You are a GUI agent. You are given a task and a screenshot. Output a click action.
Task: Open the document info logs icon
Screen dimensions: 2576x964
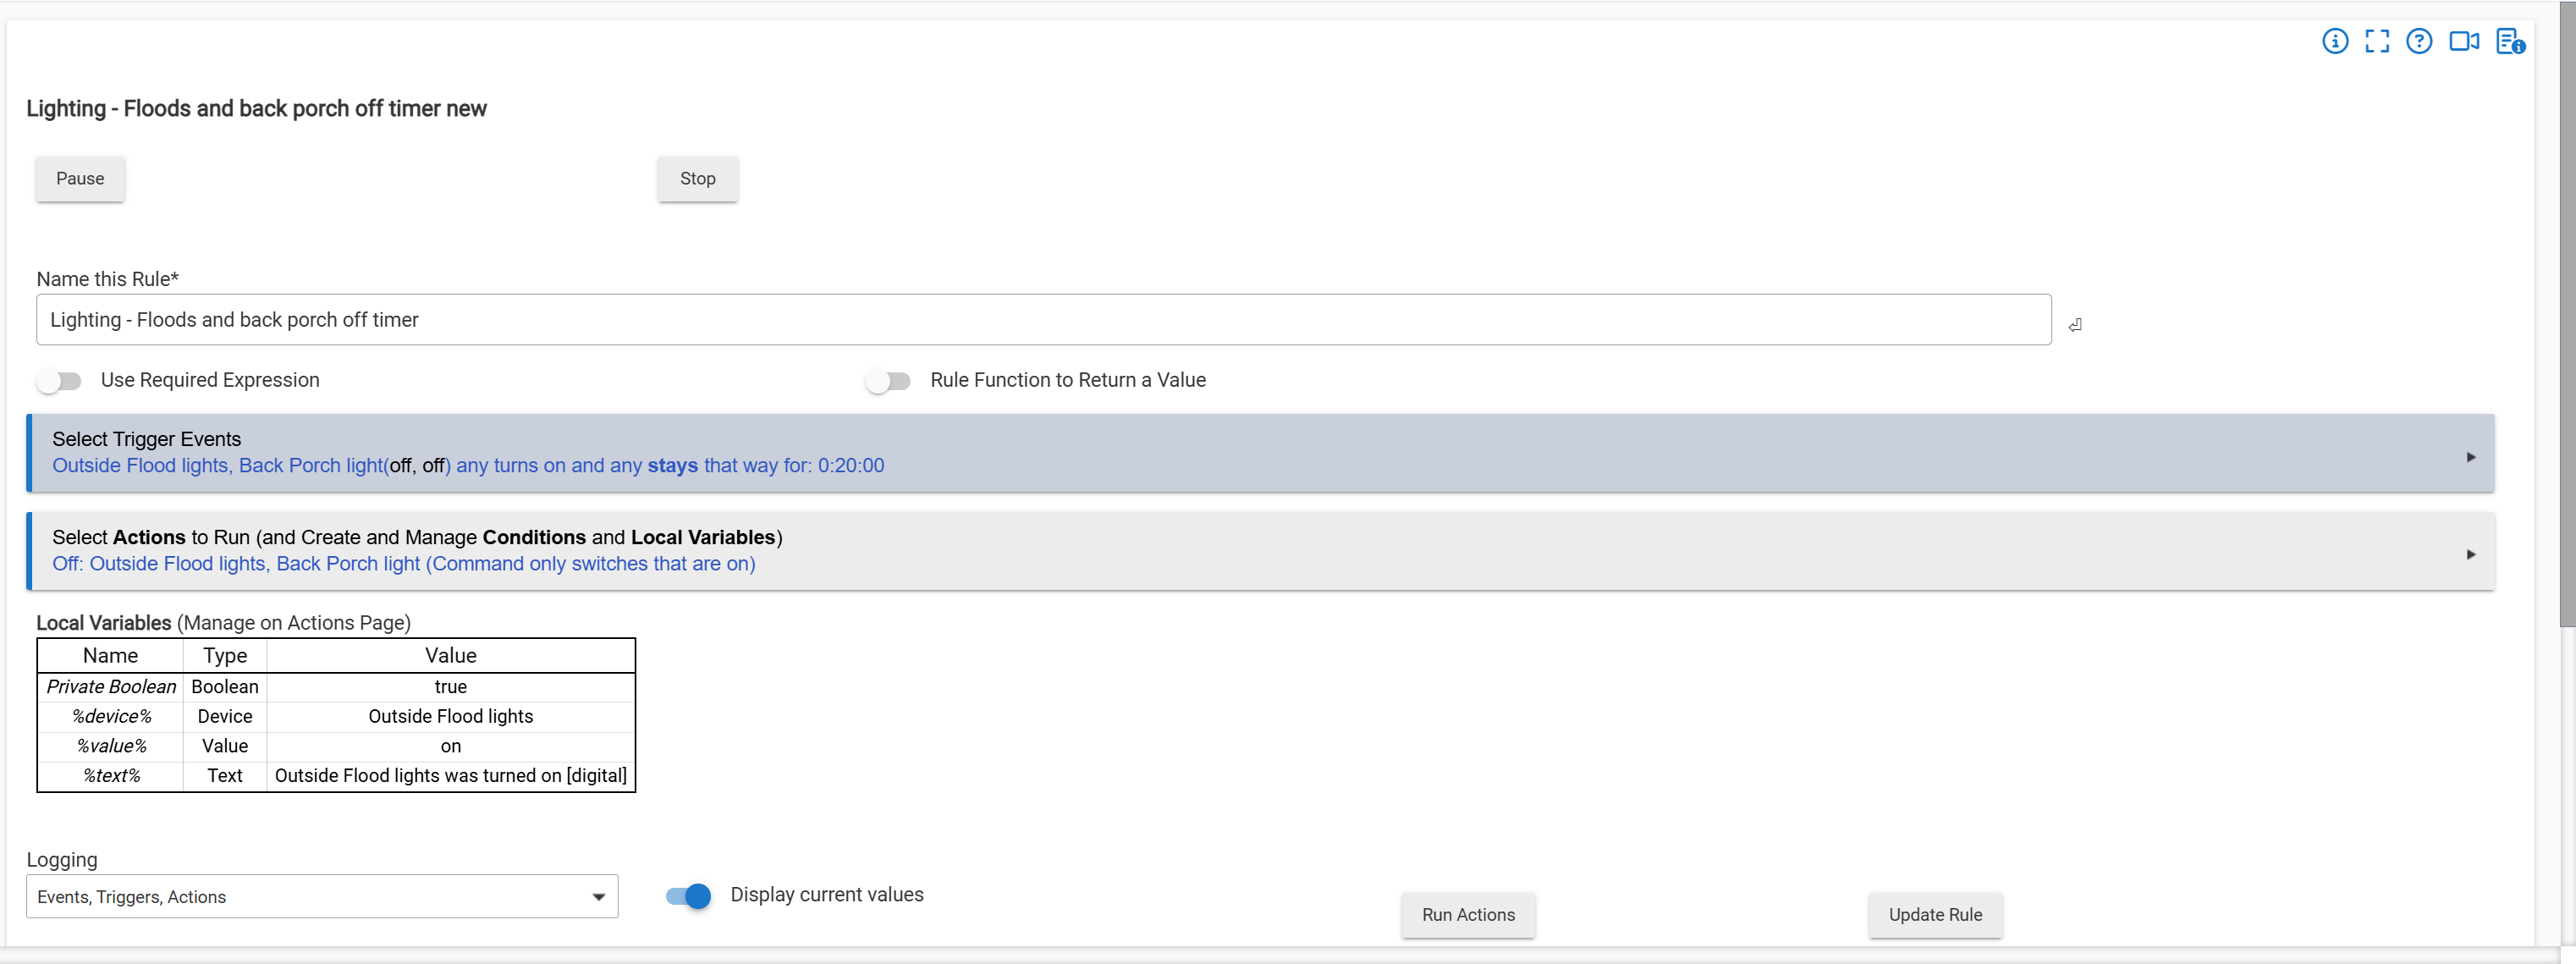pyautogui.click(x=2509, y=41)
